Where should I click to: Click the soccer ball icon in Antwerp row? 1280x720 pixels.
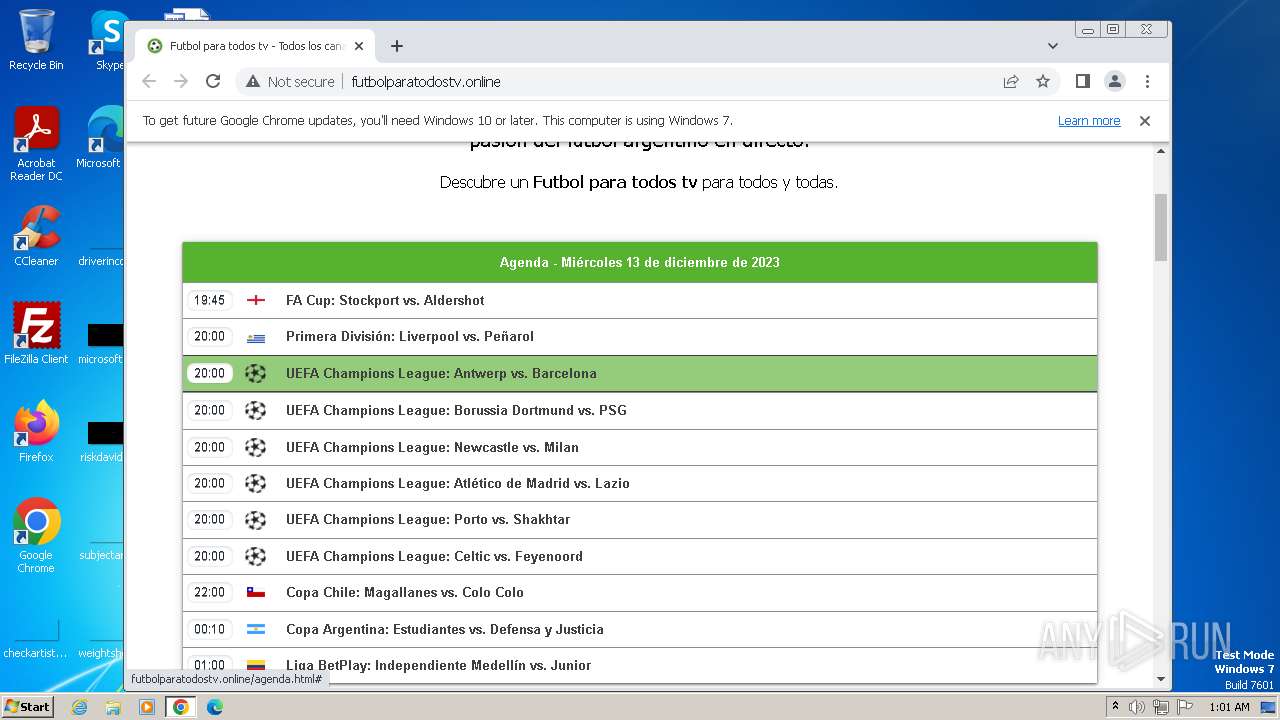[x=256, y=373]
